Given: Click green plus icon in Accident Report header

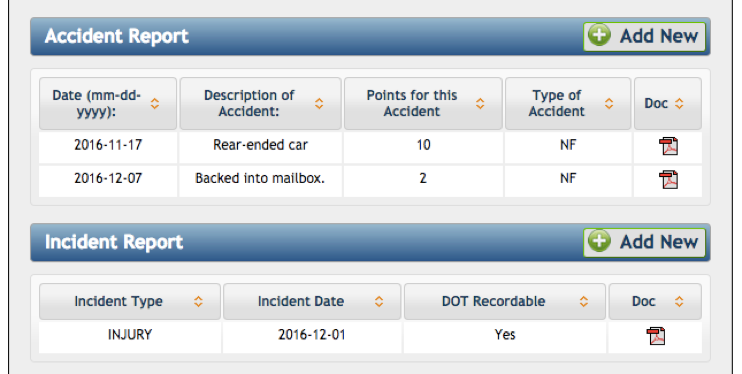Looking at the screenshot, I should pos(599,36).
